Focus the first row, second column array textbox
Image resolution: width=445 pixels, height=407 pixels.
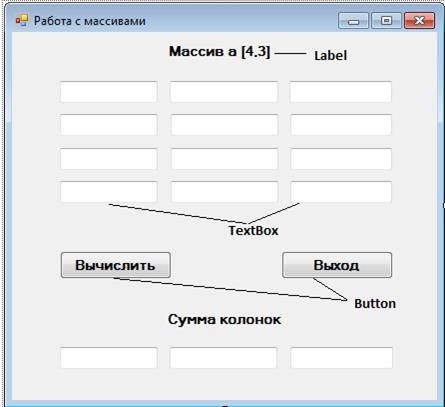pyautogui.click(x=224, y=92)
